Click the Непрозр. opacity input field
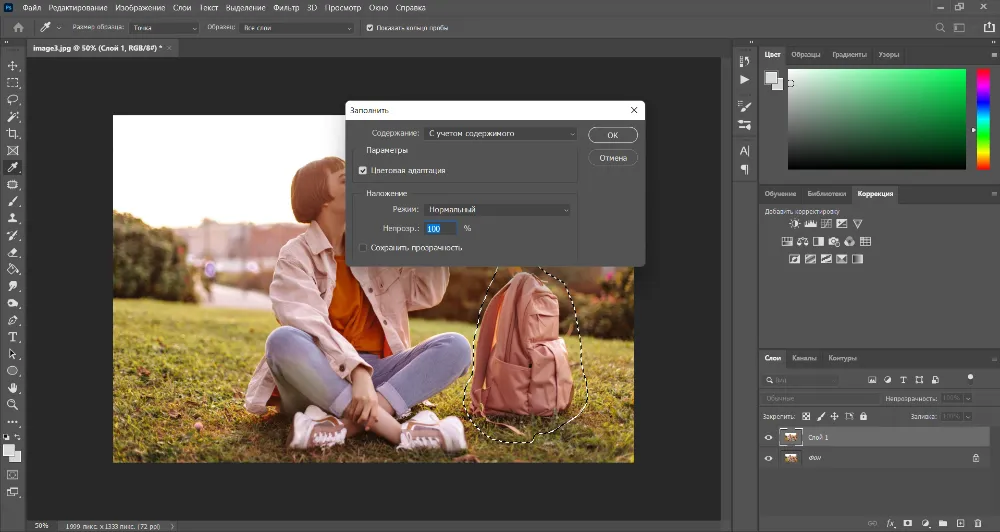The image size is (1000, 532). [x=440, y=229]
